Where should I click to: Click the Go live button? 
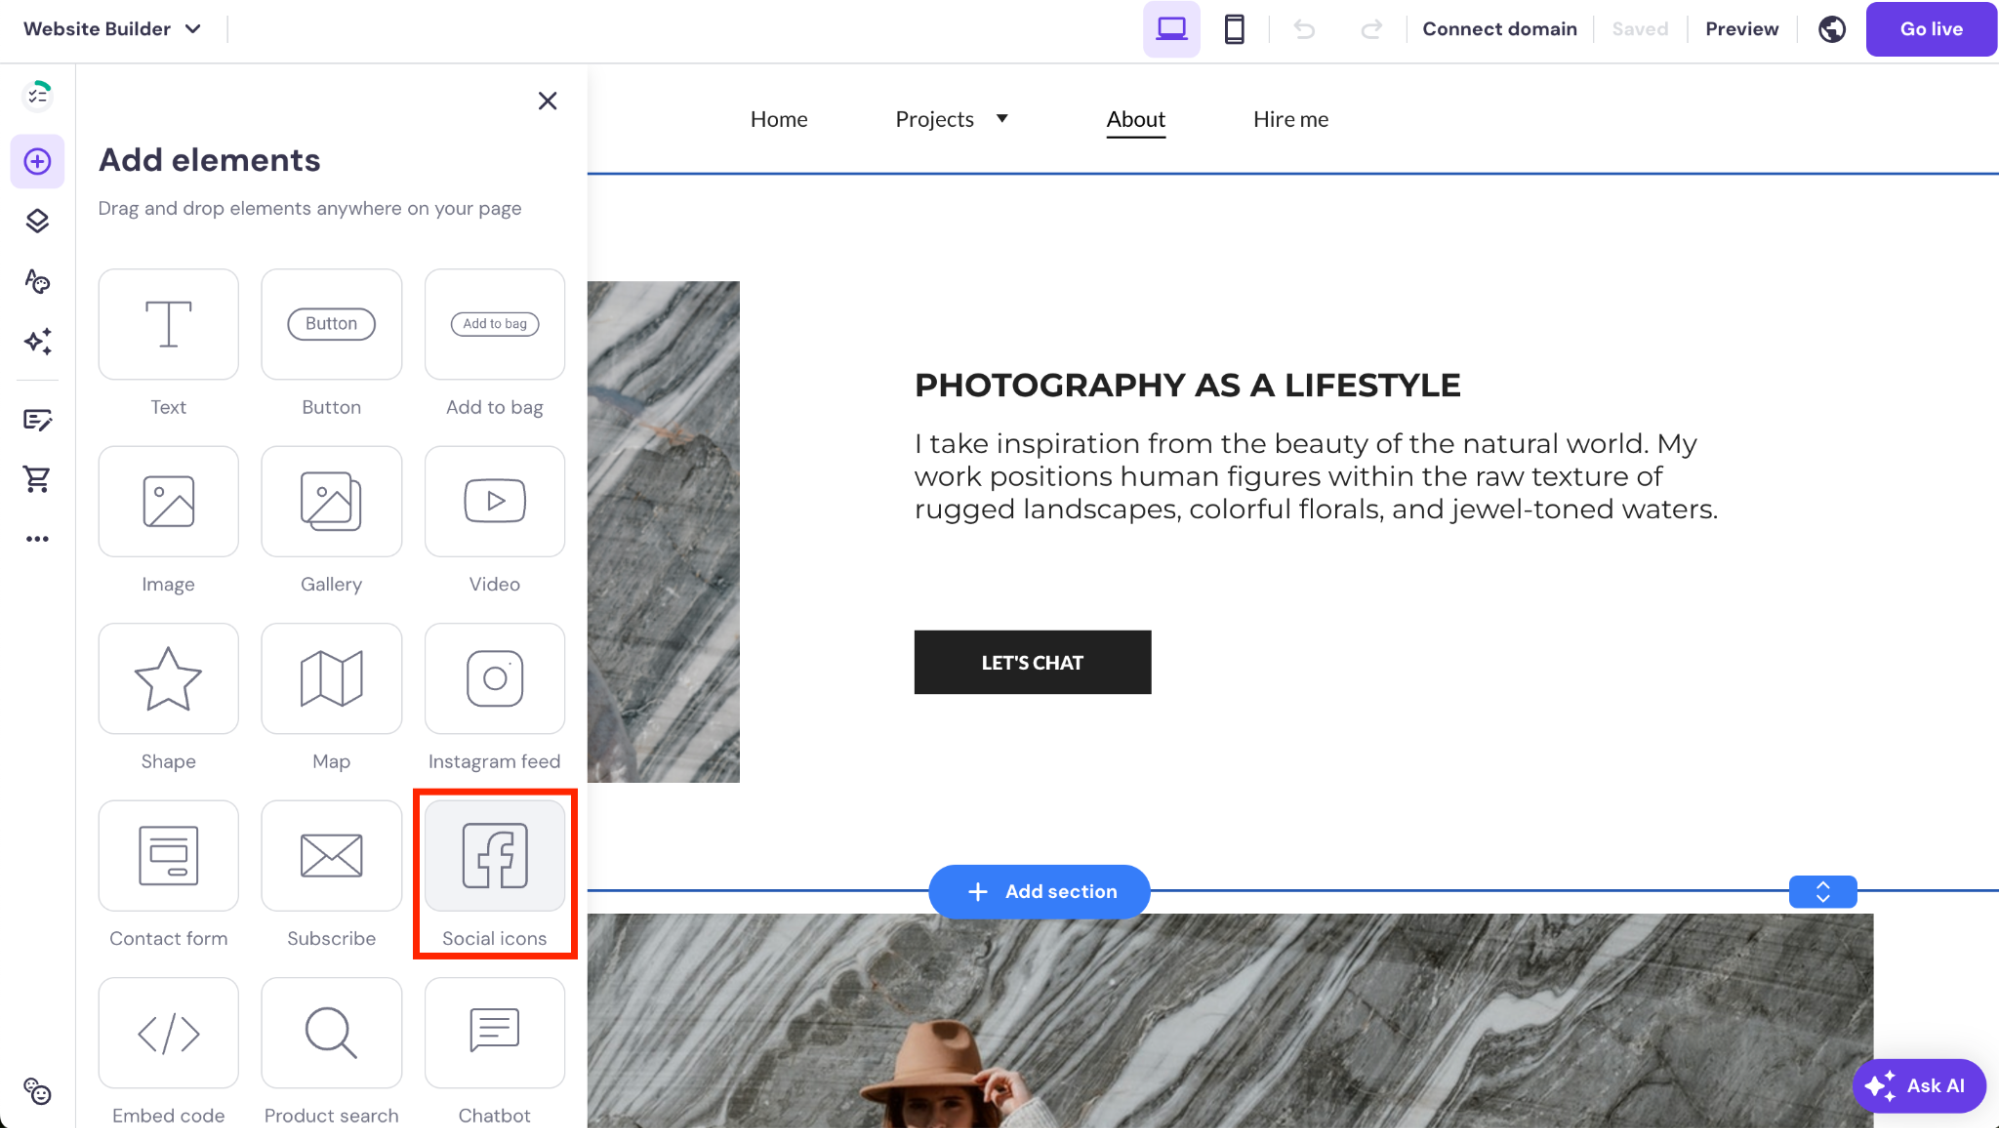[1930, 29]
